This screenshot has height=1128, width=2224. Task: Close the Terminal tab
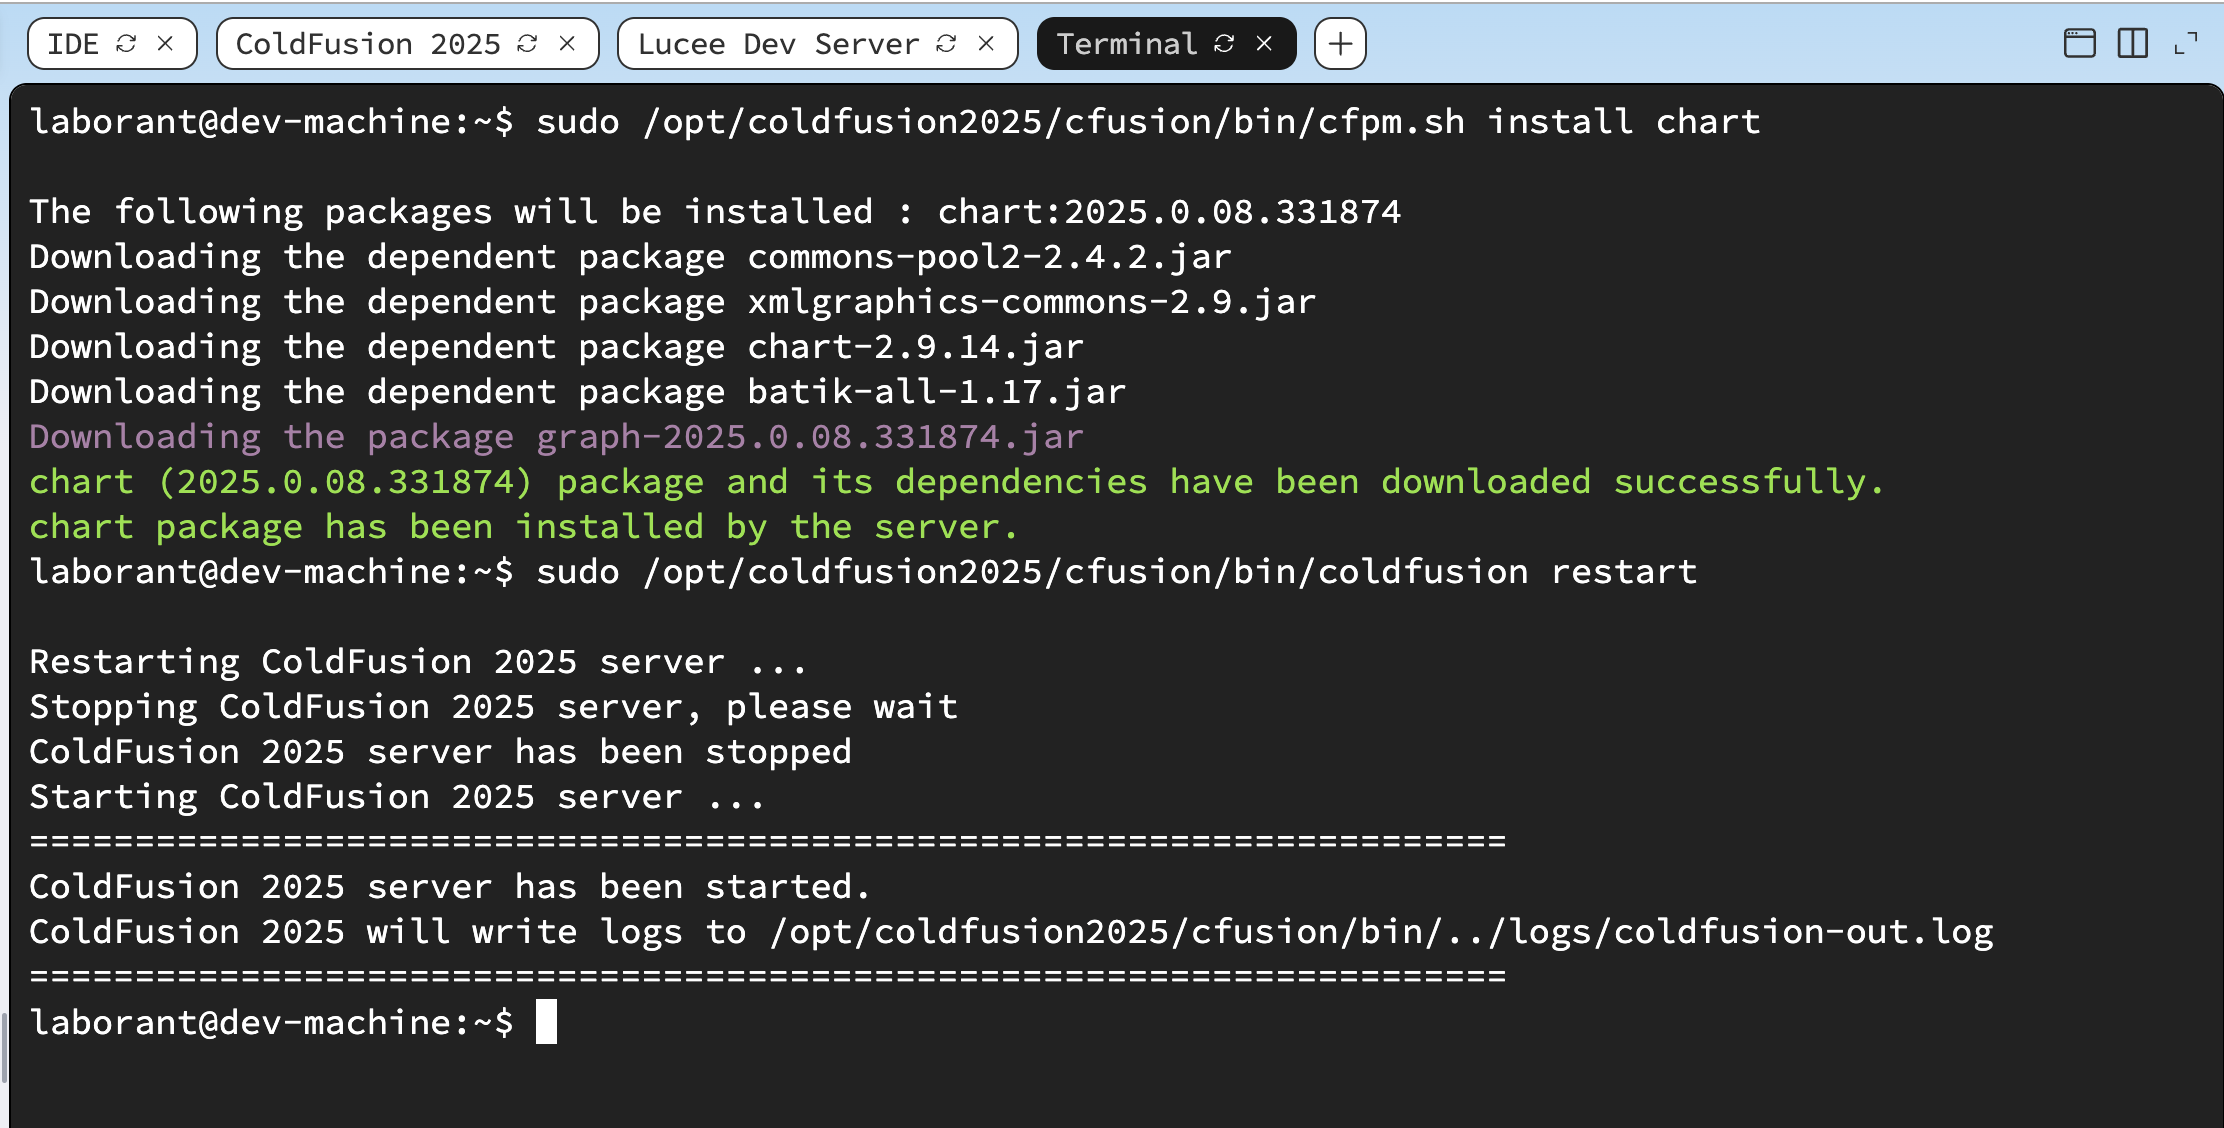point(1264,44)
